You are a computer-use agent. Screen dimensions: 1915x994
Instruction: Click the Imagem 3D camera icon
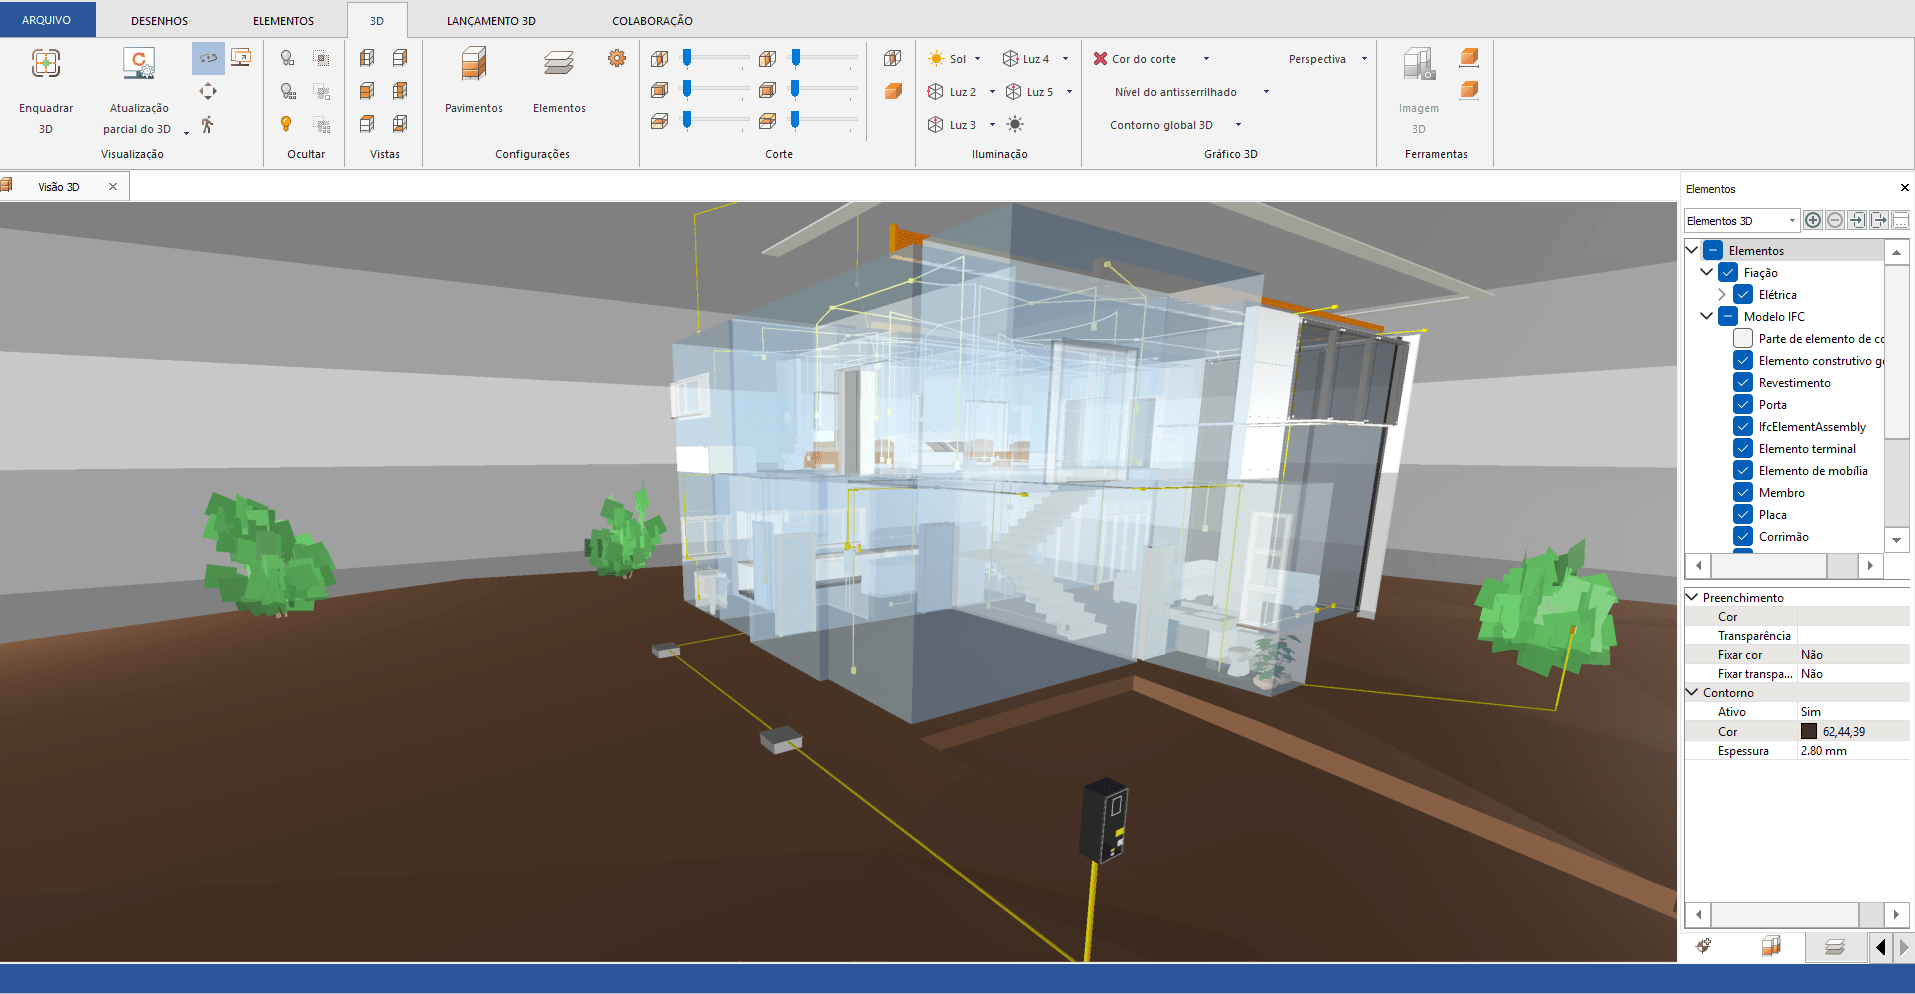[1419, 64]
